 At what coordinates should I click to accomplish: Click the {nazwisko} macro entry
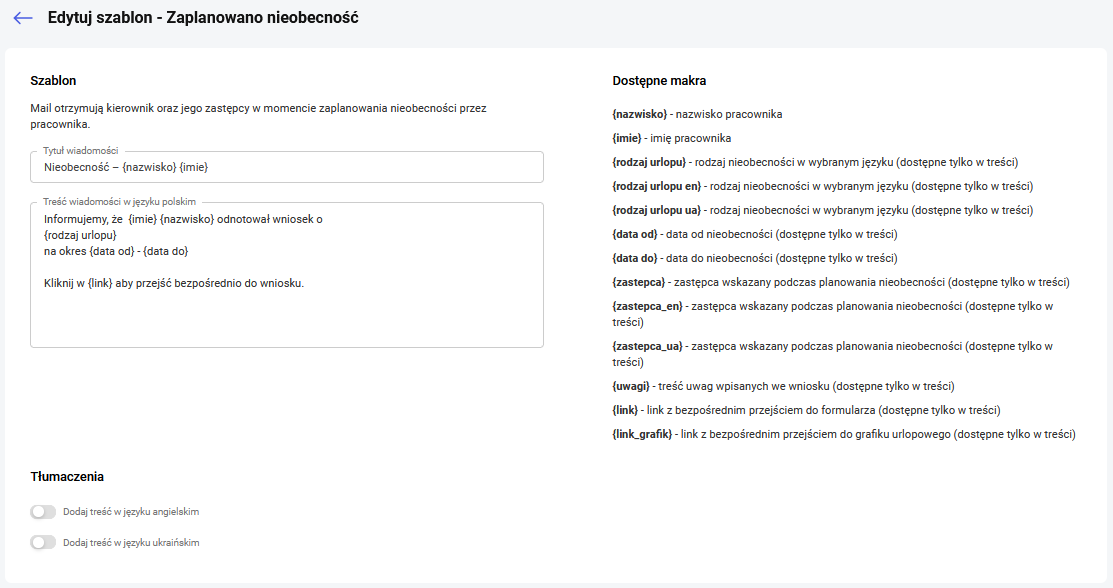pyautogui.click(x=640, y=114)
